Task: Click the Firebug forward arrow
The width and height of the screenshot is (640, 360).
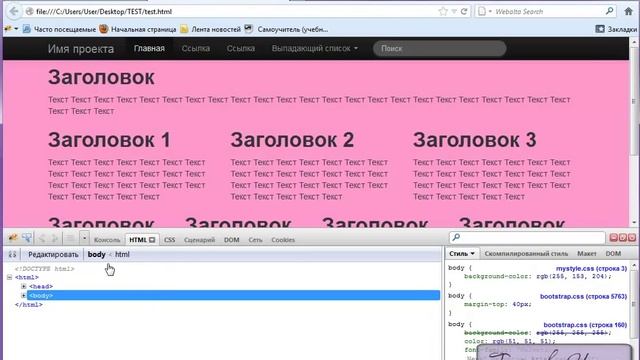Action: 55,238
